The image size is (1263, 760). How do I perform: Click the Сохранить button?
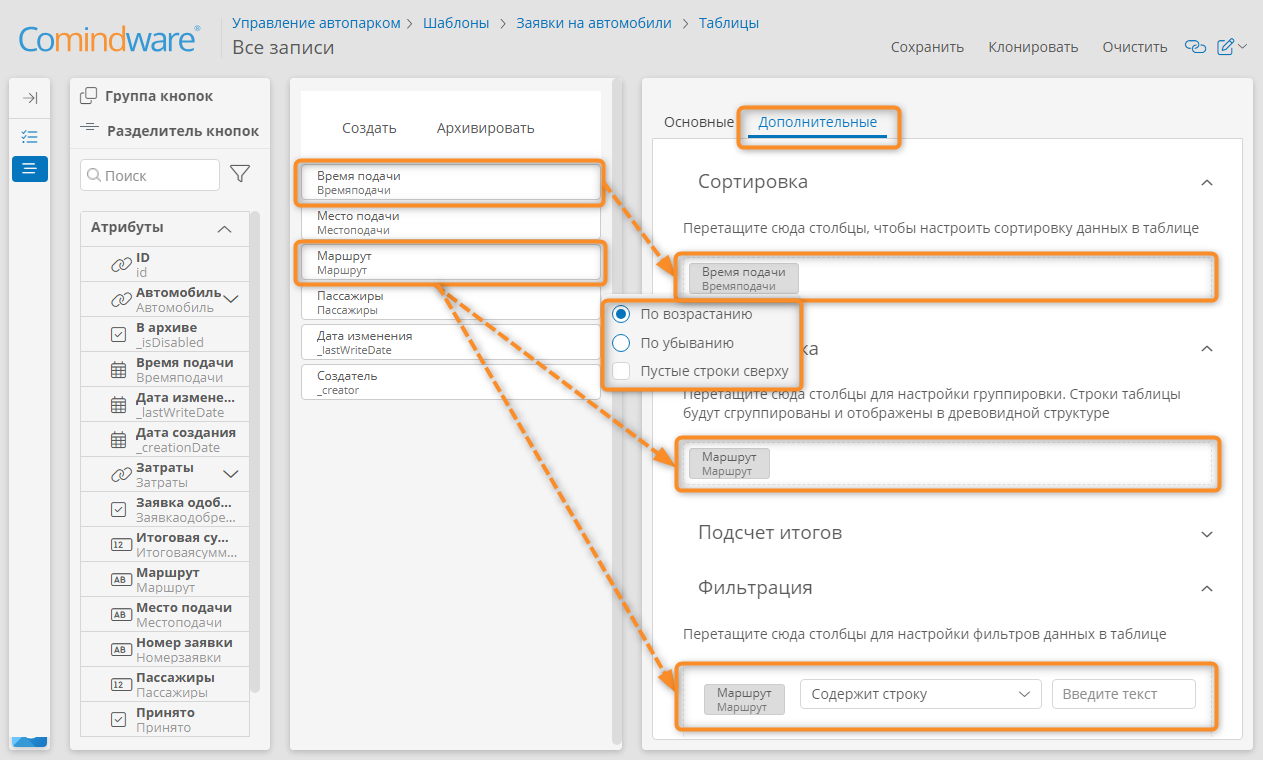pyautogui.click(x=927, y=46)
